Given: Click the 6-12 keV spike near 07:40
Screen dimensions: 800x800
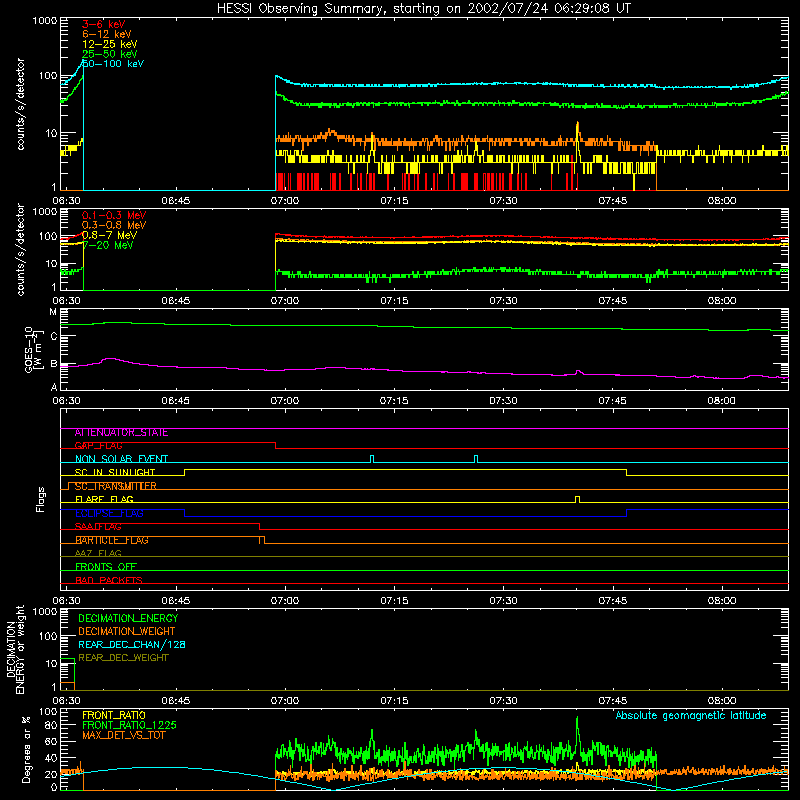Looking at the screenshot, I should point(578,131).
